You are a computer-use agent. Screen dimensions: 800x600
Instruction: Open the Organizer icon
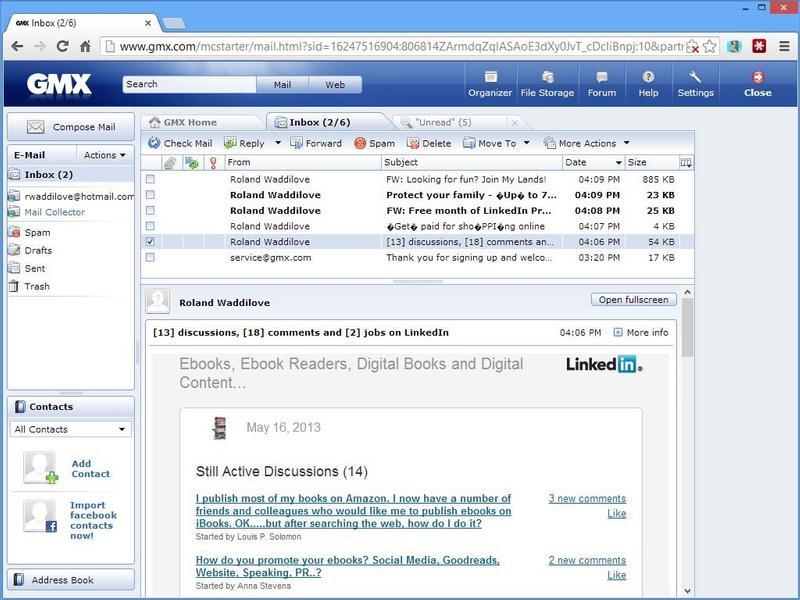click(x=490, y=77)
